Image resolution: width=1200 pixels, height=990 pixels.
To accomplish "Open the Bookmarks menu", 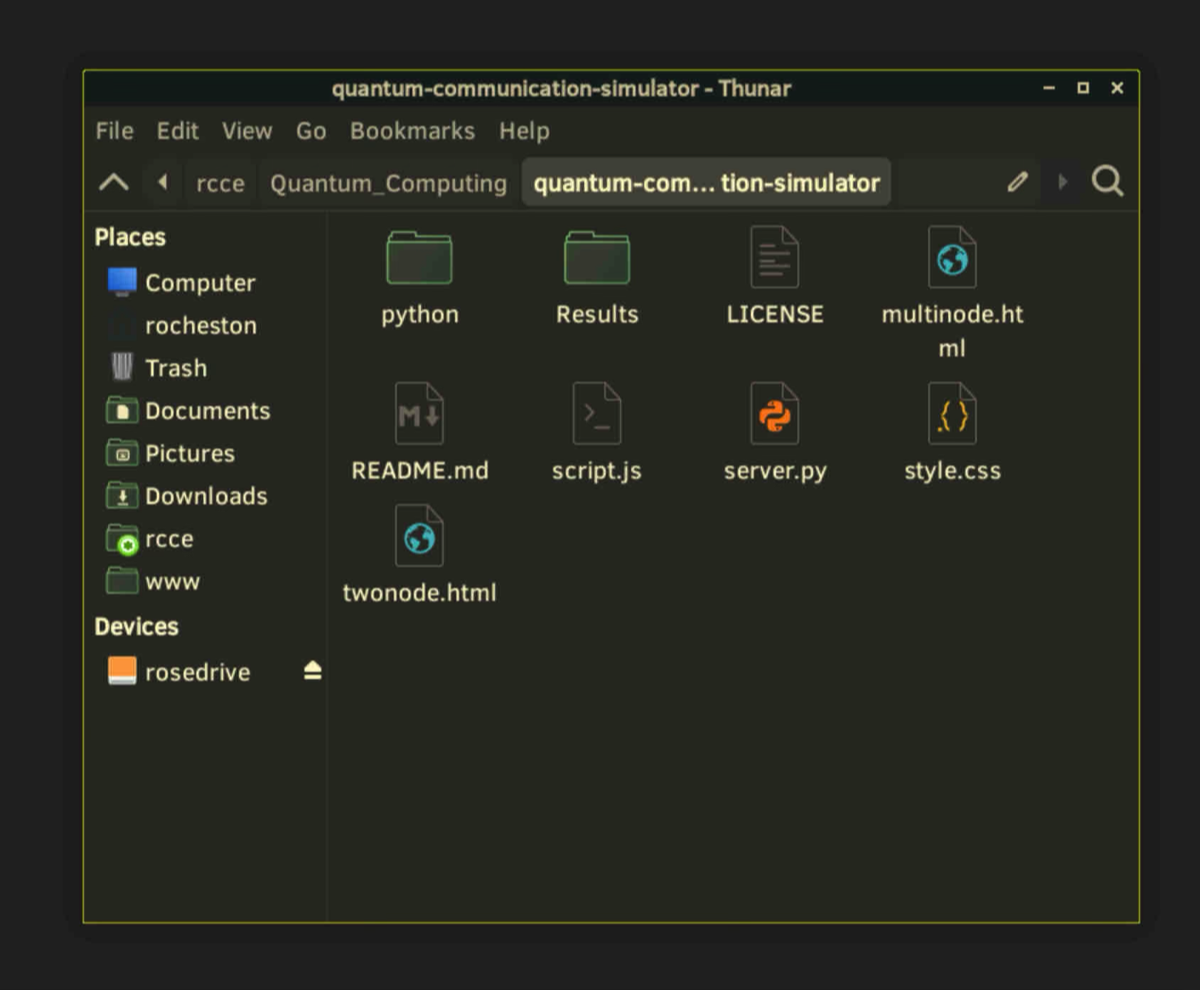I will coord(412,131).
